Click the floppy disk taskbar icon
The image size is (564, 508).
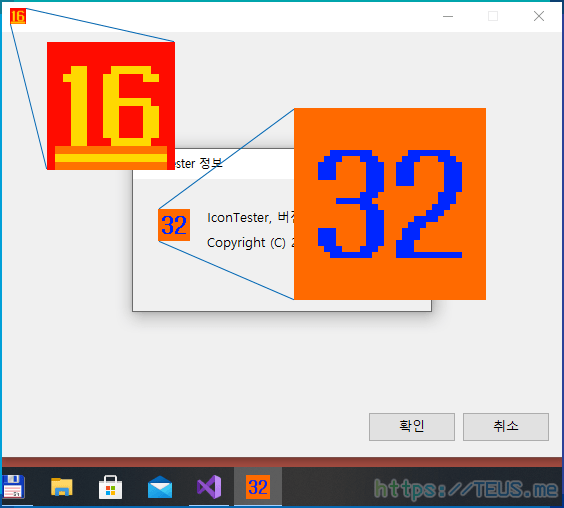[x=13, y=487]
